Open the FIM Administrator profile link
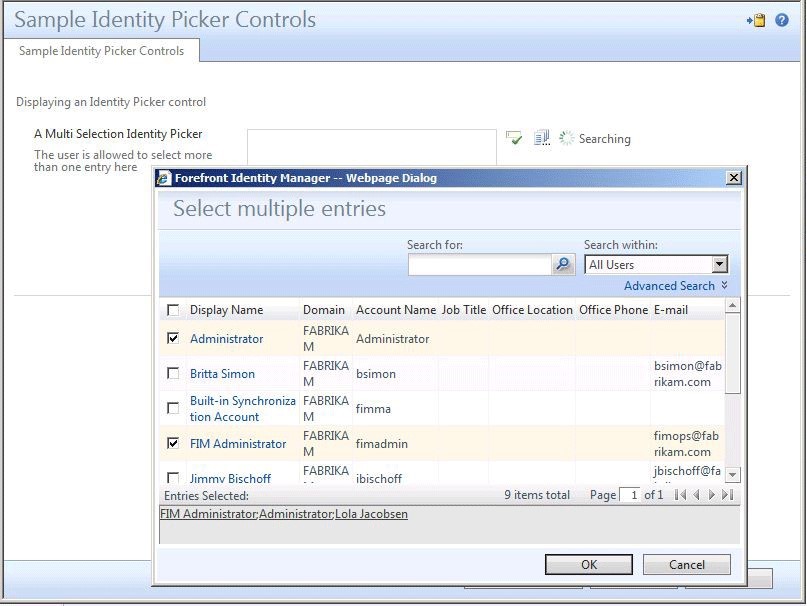The image size is (807, 606). (x=237, y=443)
